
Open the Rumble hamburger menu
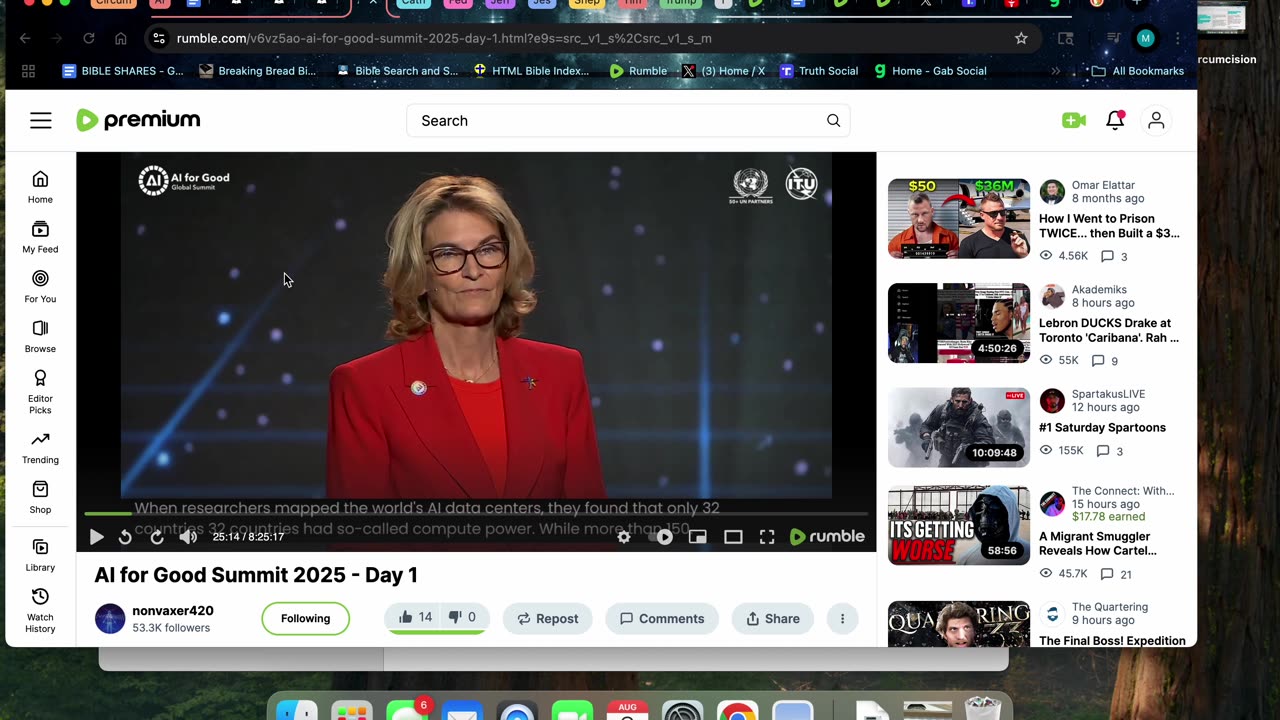(40, 121)
